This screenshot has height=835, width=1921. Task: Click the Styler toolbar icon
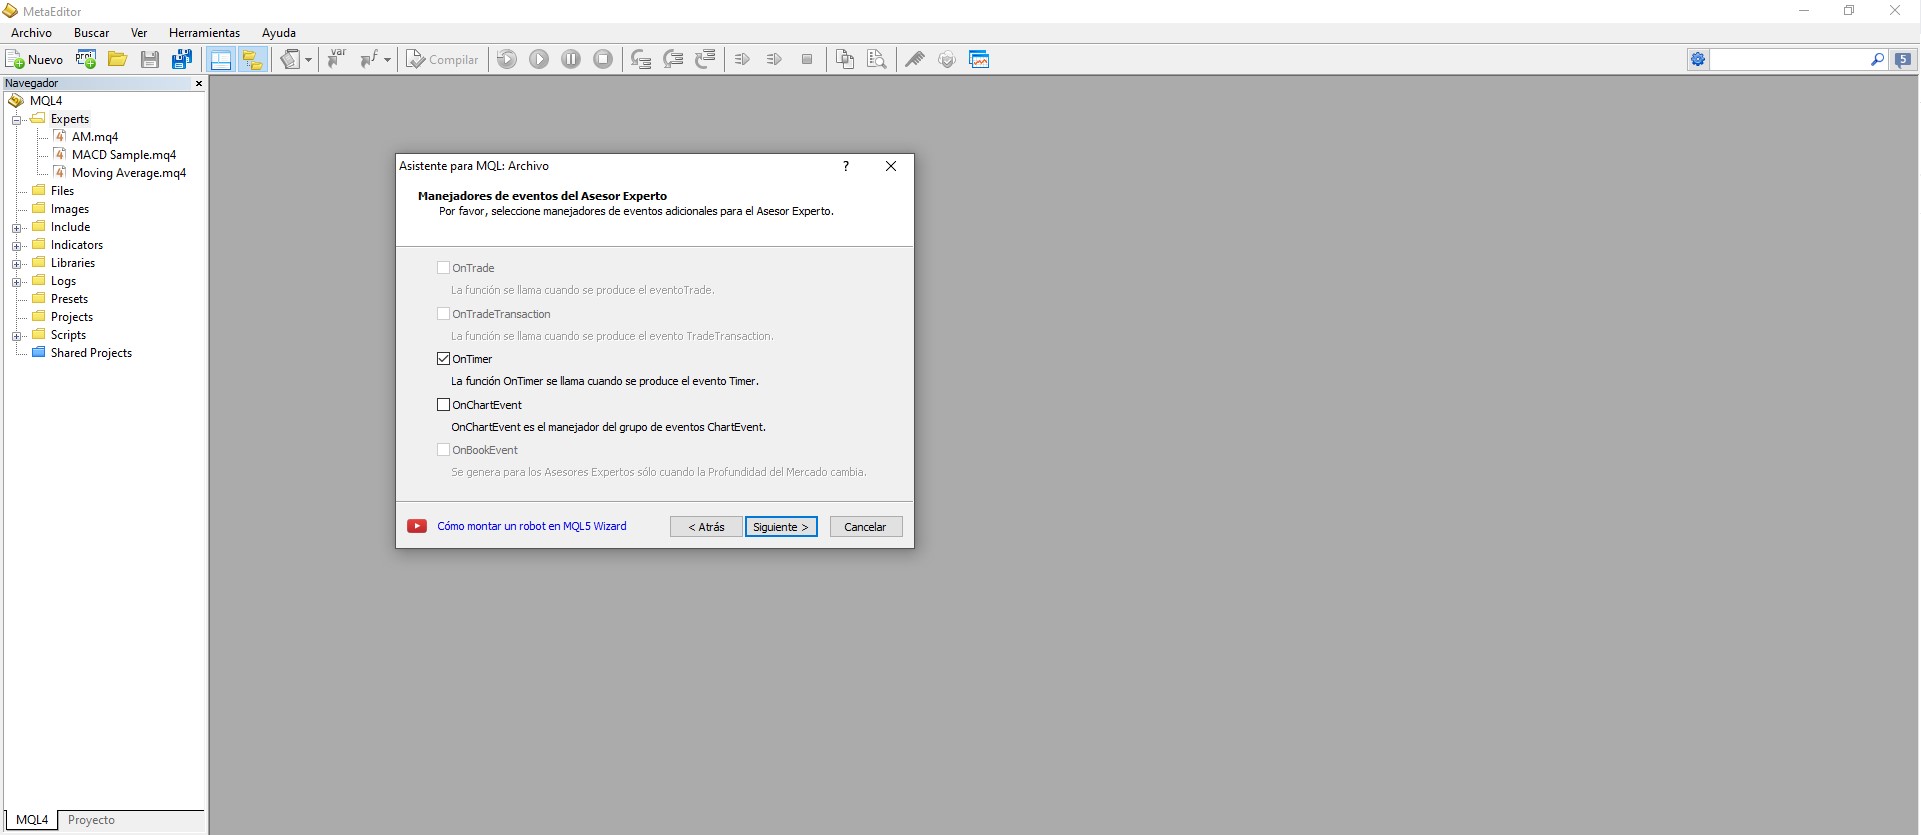point(290,60)
